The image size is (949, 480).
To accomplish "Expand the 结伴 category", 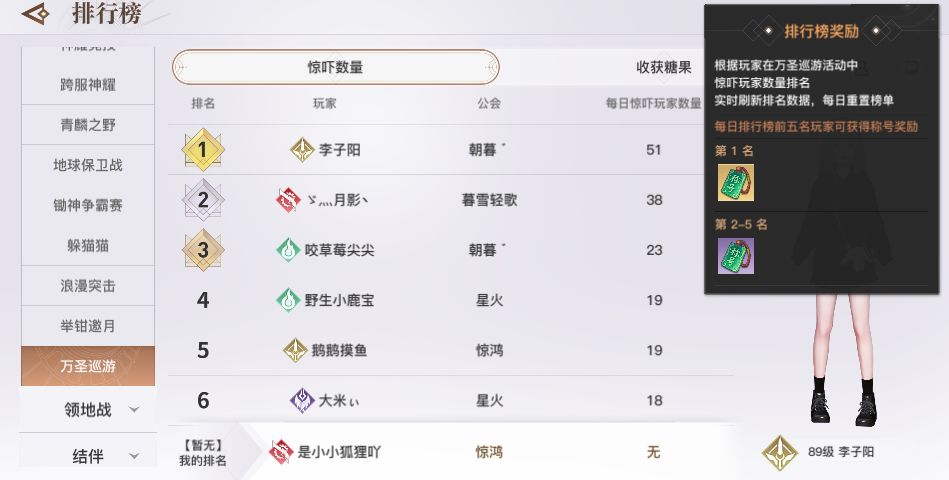I will point(88,457).
